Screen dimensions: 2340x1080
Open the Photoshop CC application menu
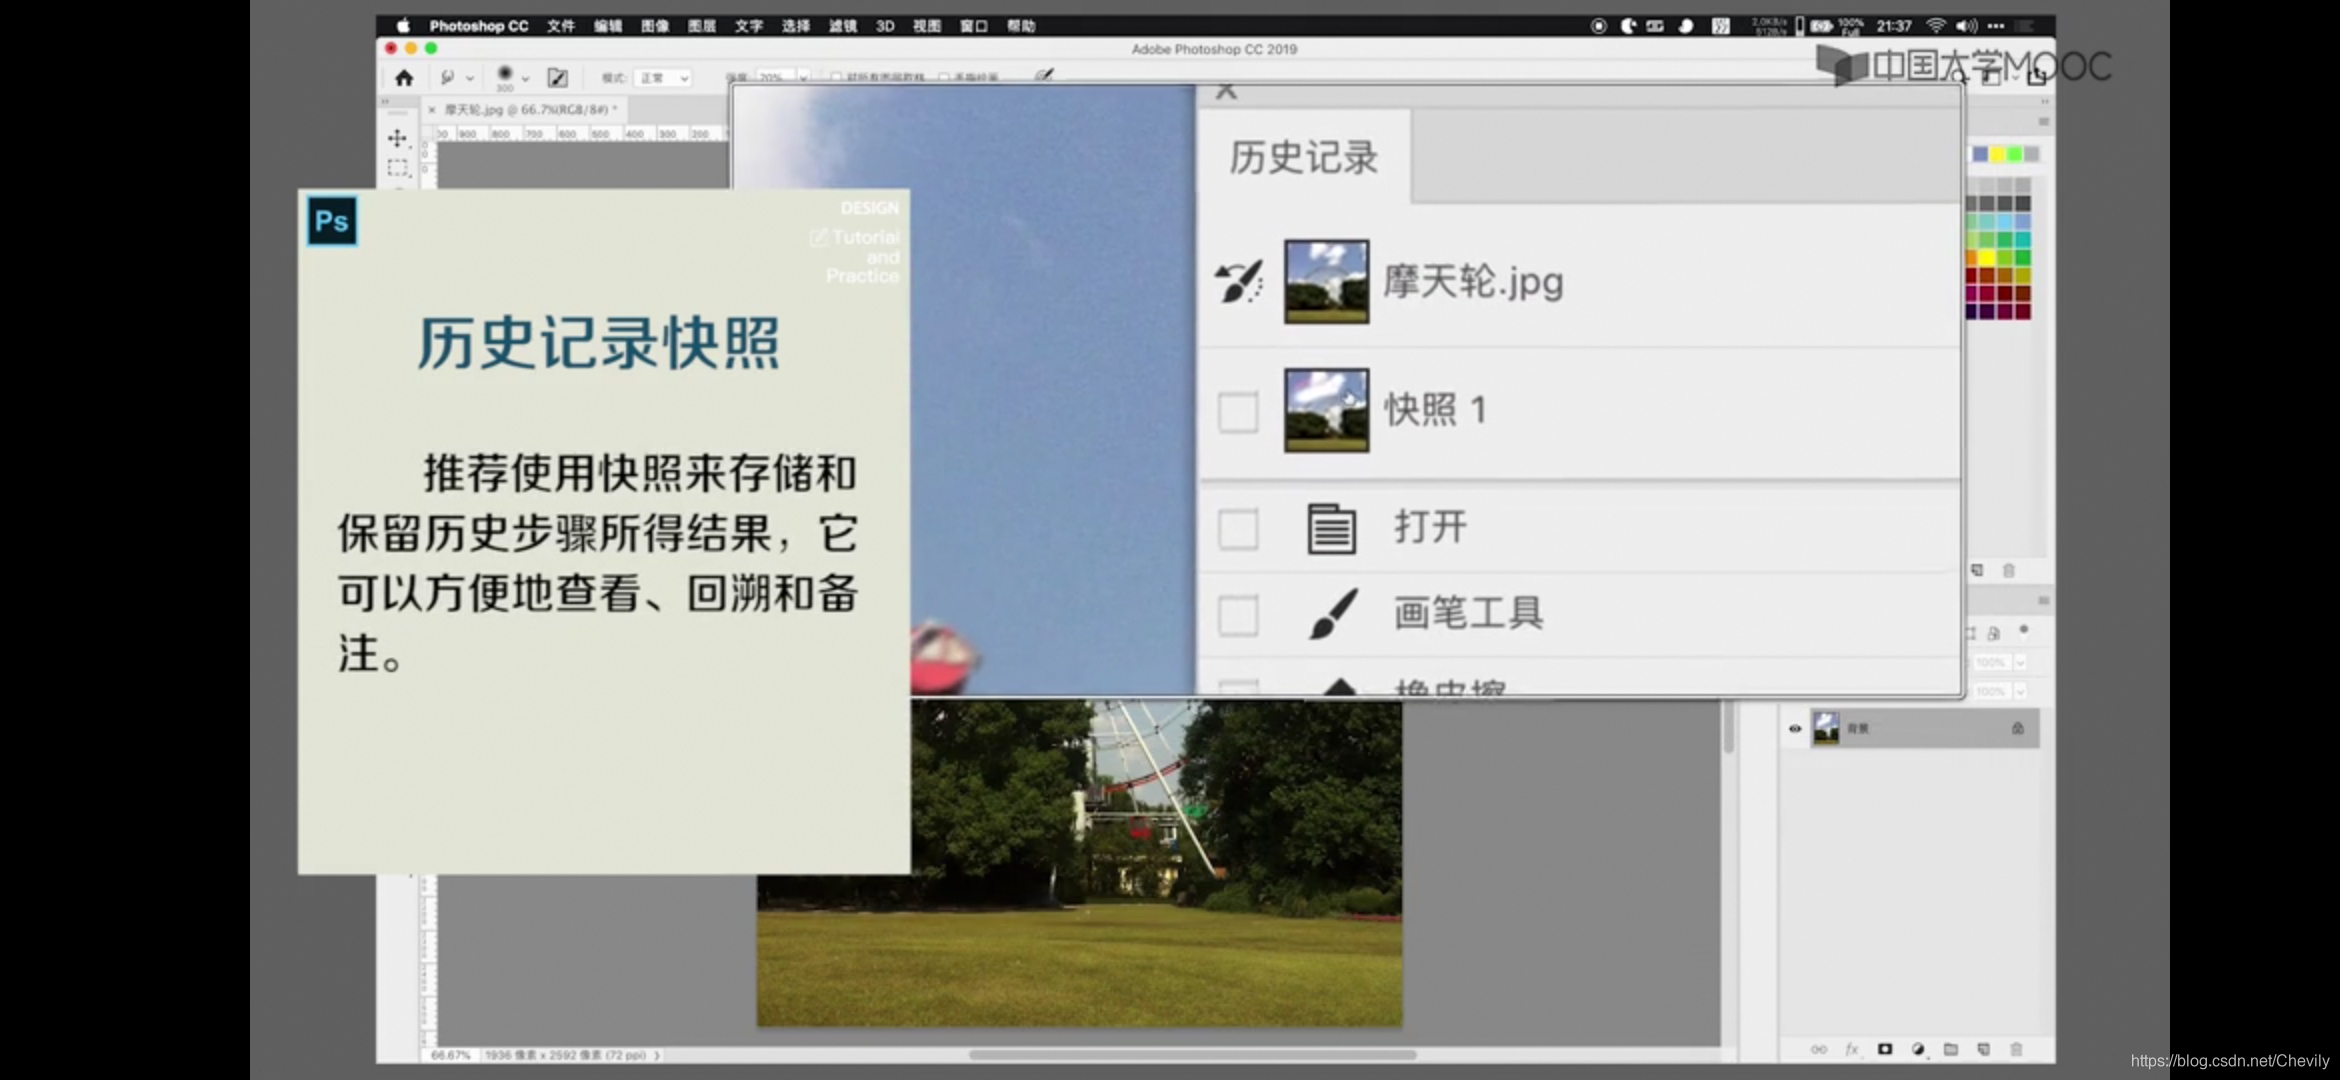click(x=479, y=26)
